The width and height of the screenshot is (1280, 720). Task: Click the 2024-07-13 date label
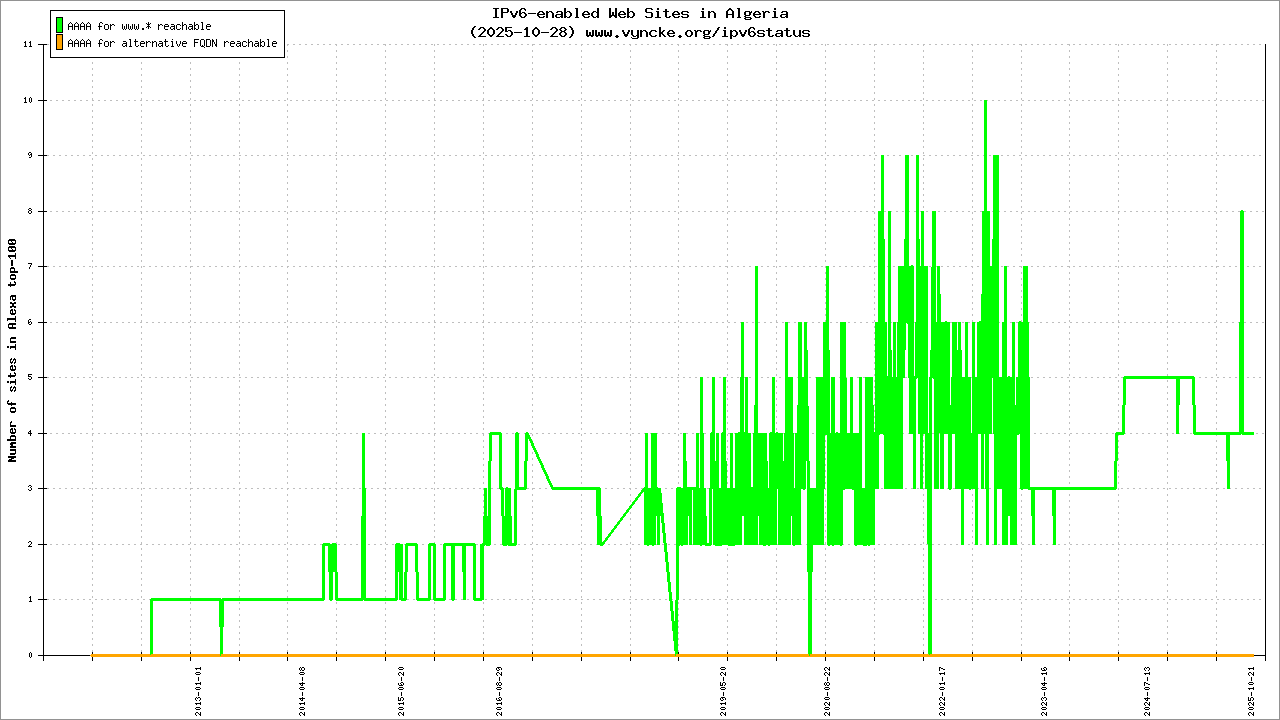(x=1147, y=687)
